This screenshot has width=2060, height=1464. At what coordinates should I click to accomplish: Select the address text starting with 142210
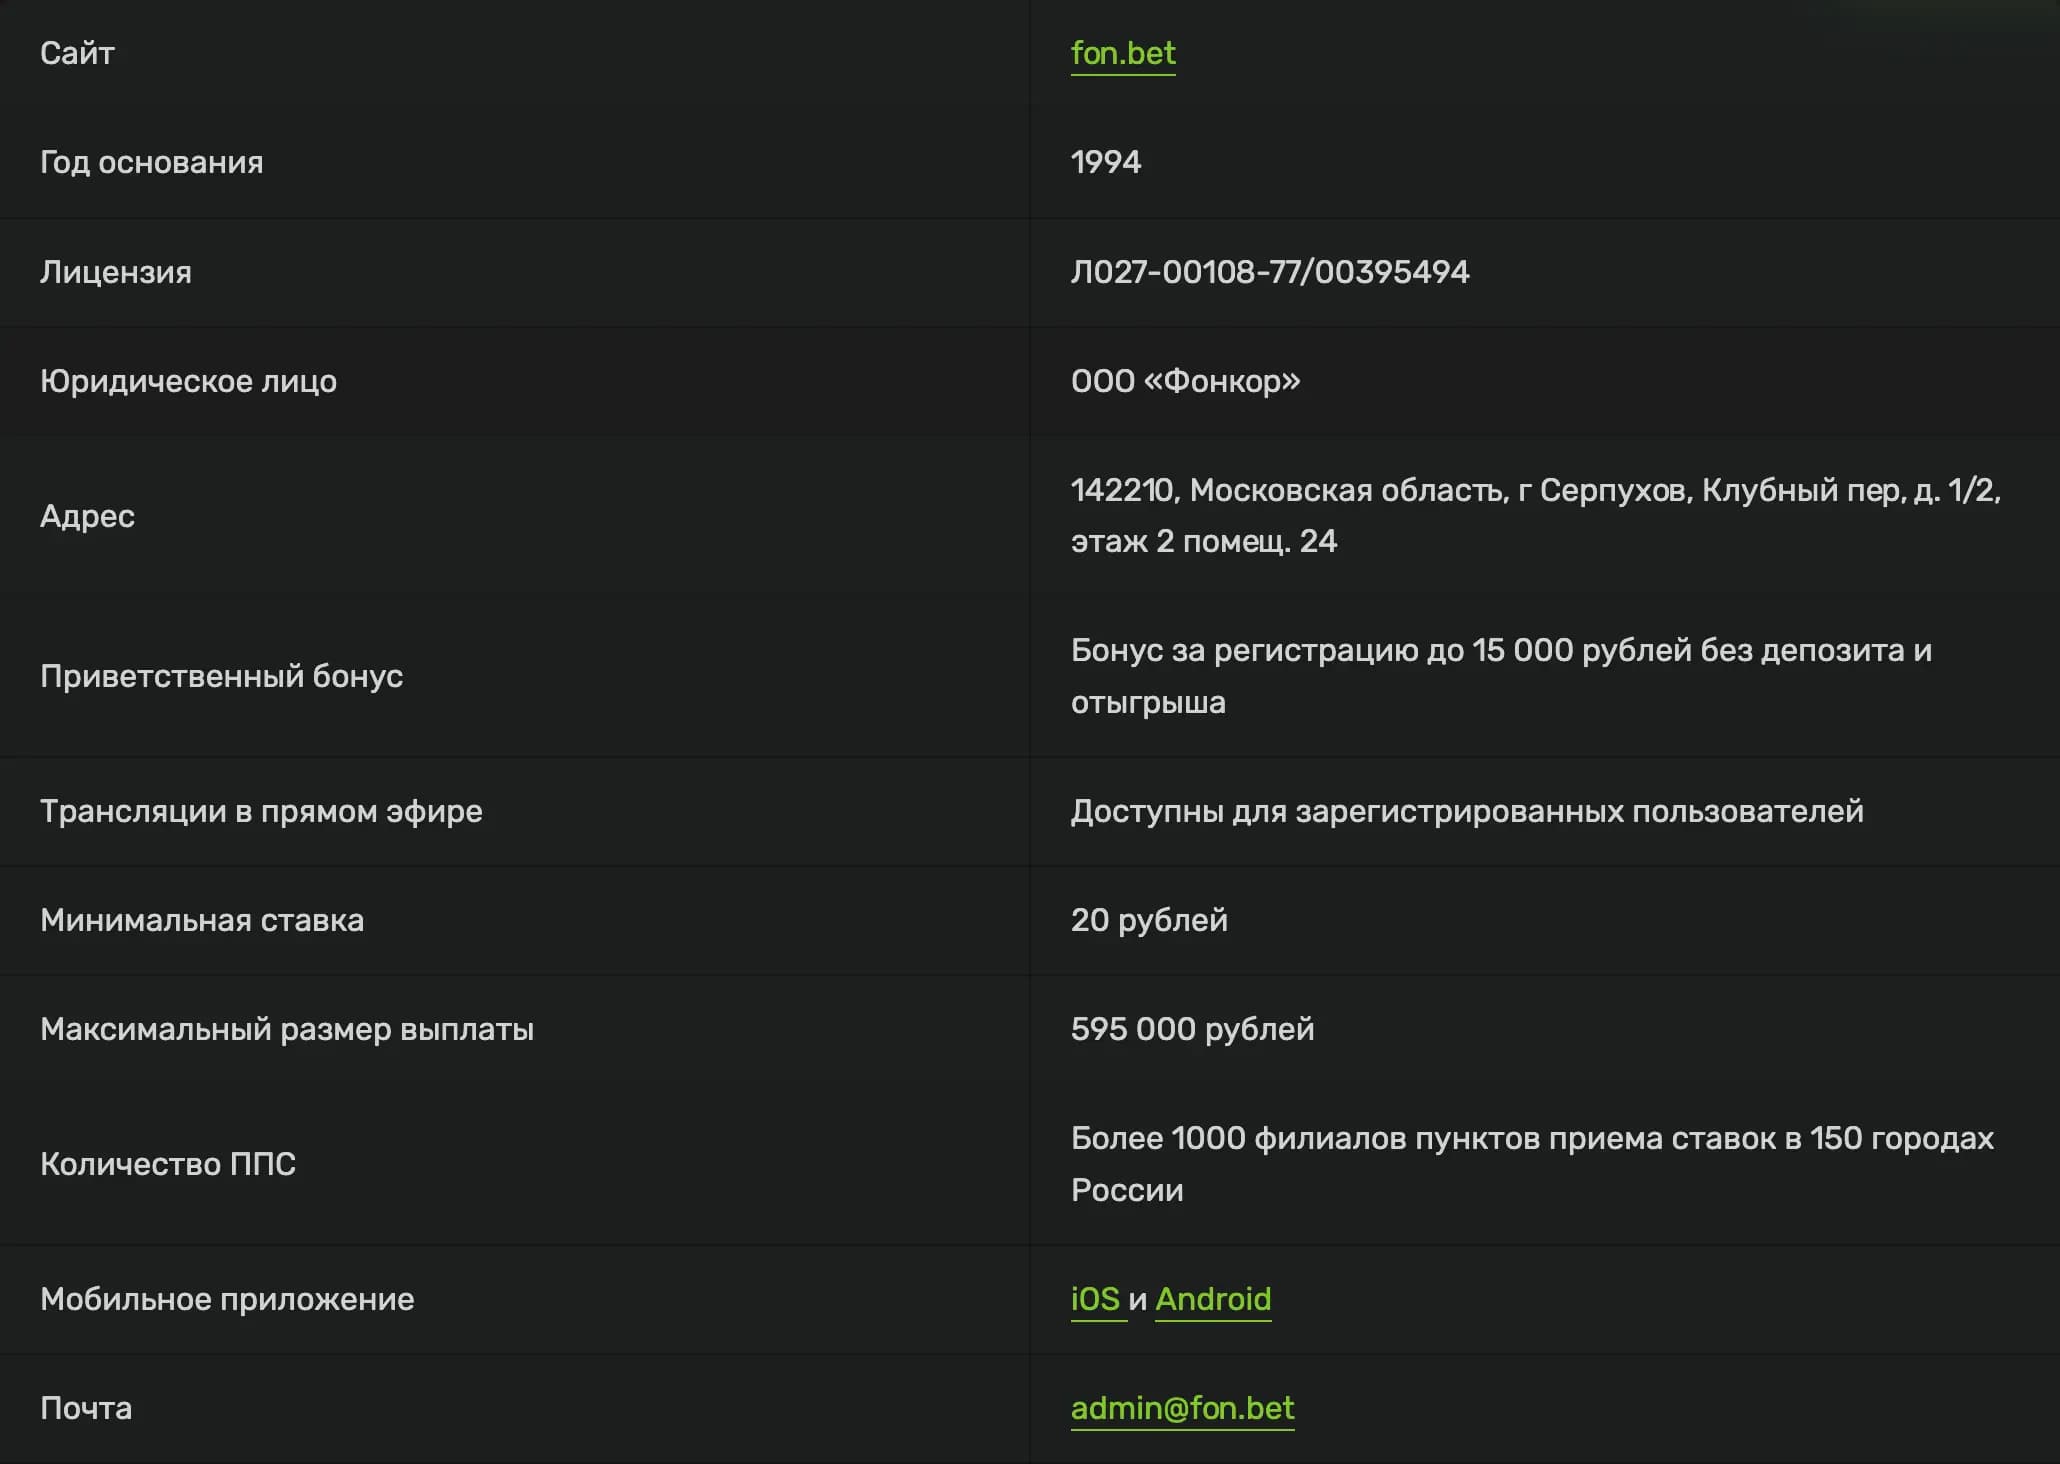tap(1536, 516)
